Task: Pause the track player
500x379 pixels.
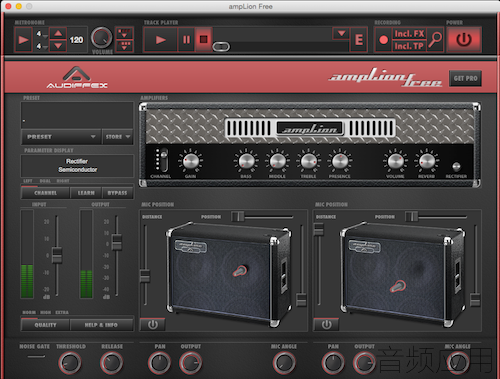Action: [x=186, y=40]
